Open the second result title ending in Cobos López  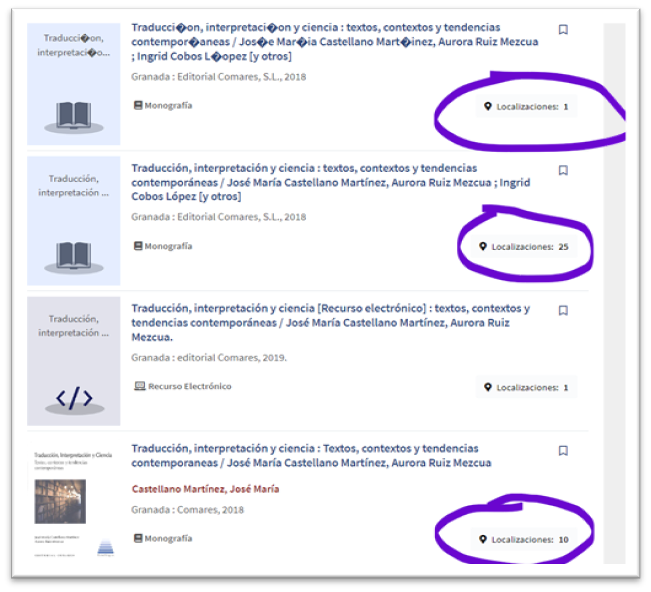[330, 182]
